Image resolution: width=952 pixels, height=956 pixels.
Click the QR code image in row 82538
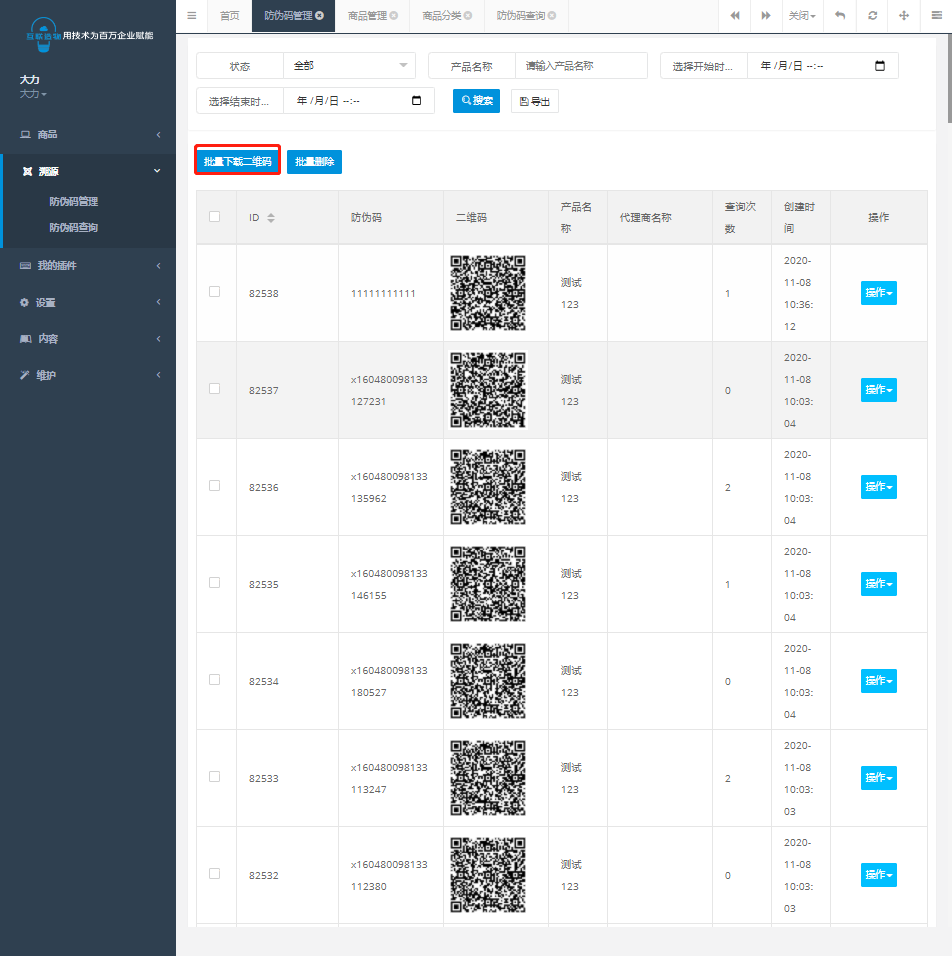(x=487, y=293)
